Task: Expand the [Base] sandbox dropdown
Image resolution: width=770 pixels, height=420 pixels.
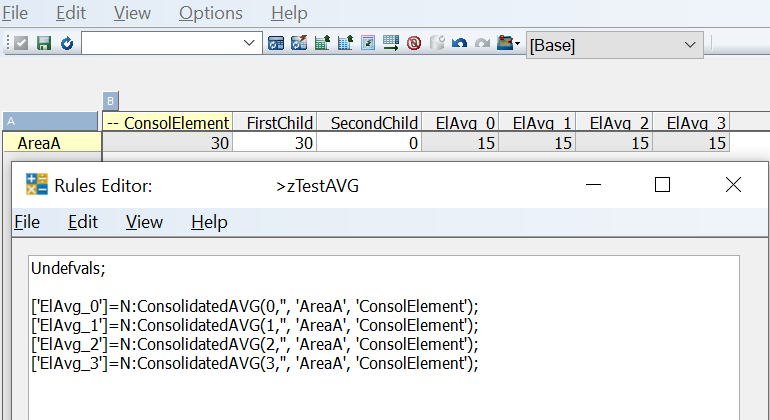Action: tap(690, 45)
